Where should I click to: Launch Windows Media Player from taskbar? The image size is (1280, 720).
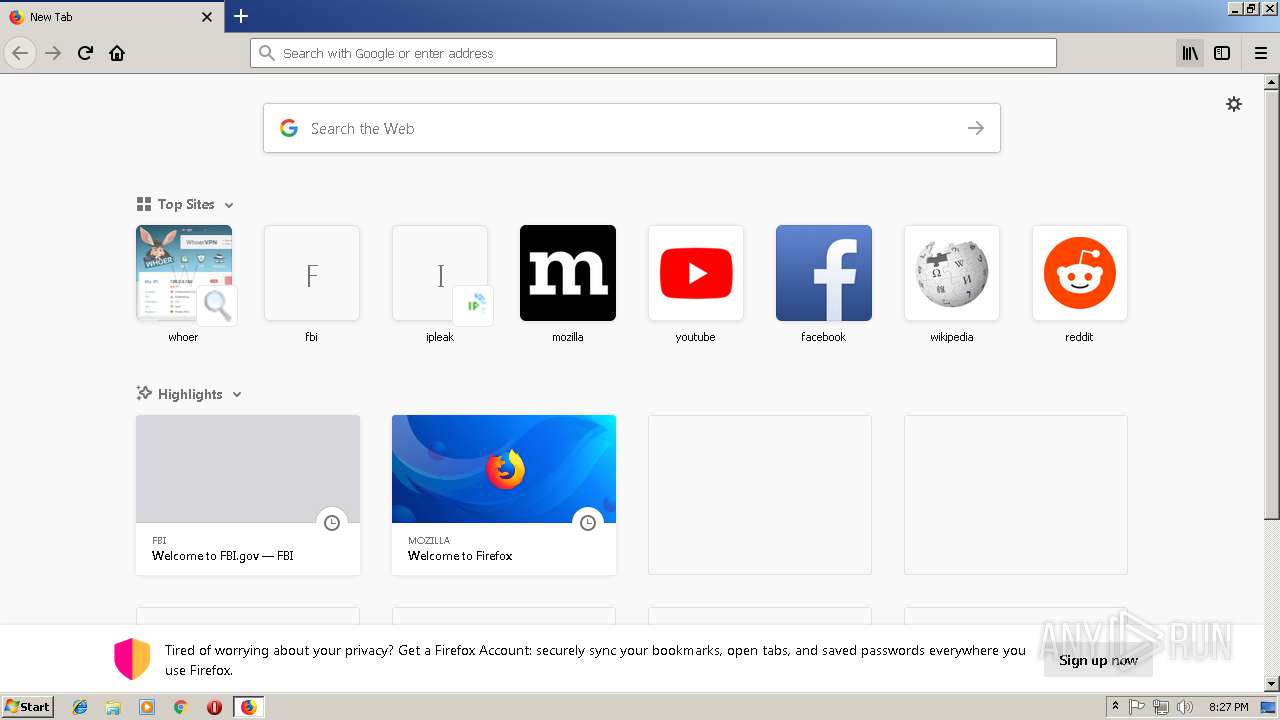click(147, 707)
